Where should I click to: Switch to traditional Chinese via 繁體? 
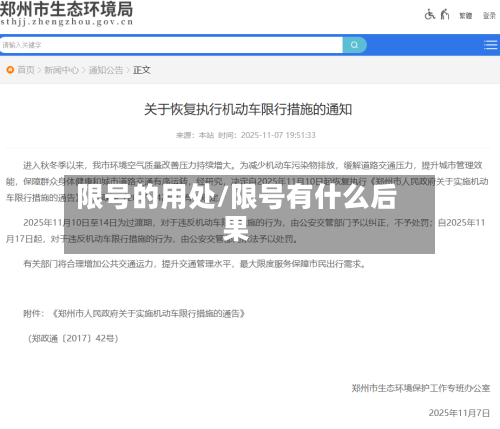(466, 16)
